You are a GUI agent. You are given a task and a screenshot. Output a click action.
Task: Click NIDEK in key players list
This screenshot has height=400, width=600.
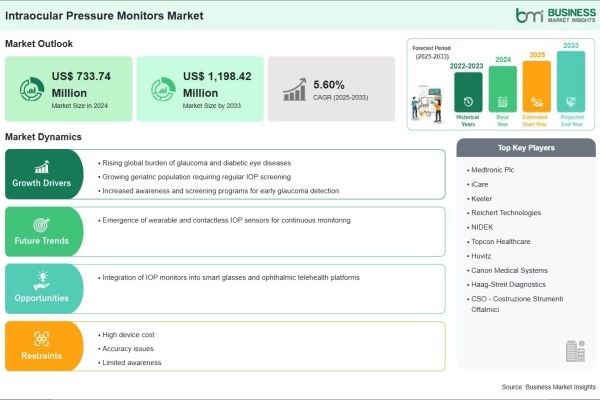[x=480, y=227]
